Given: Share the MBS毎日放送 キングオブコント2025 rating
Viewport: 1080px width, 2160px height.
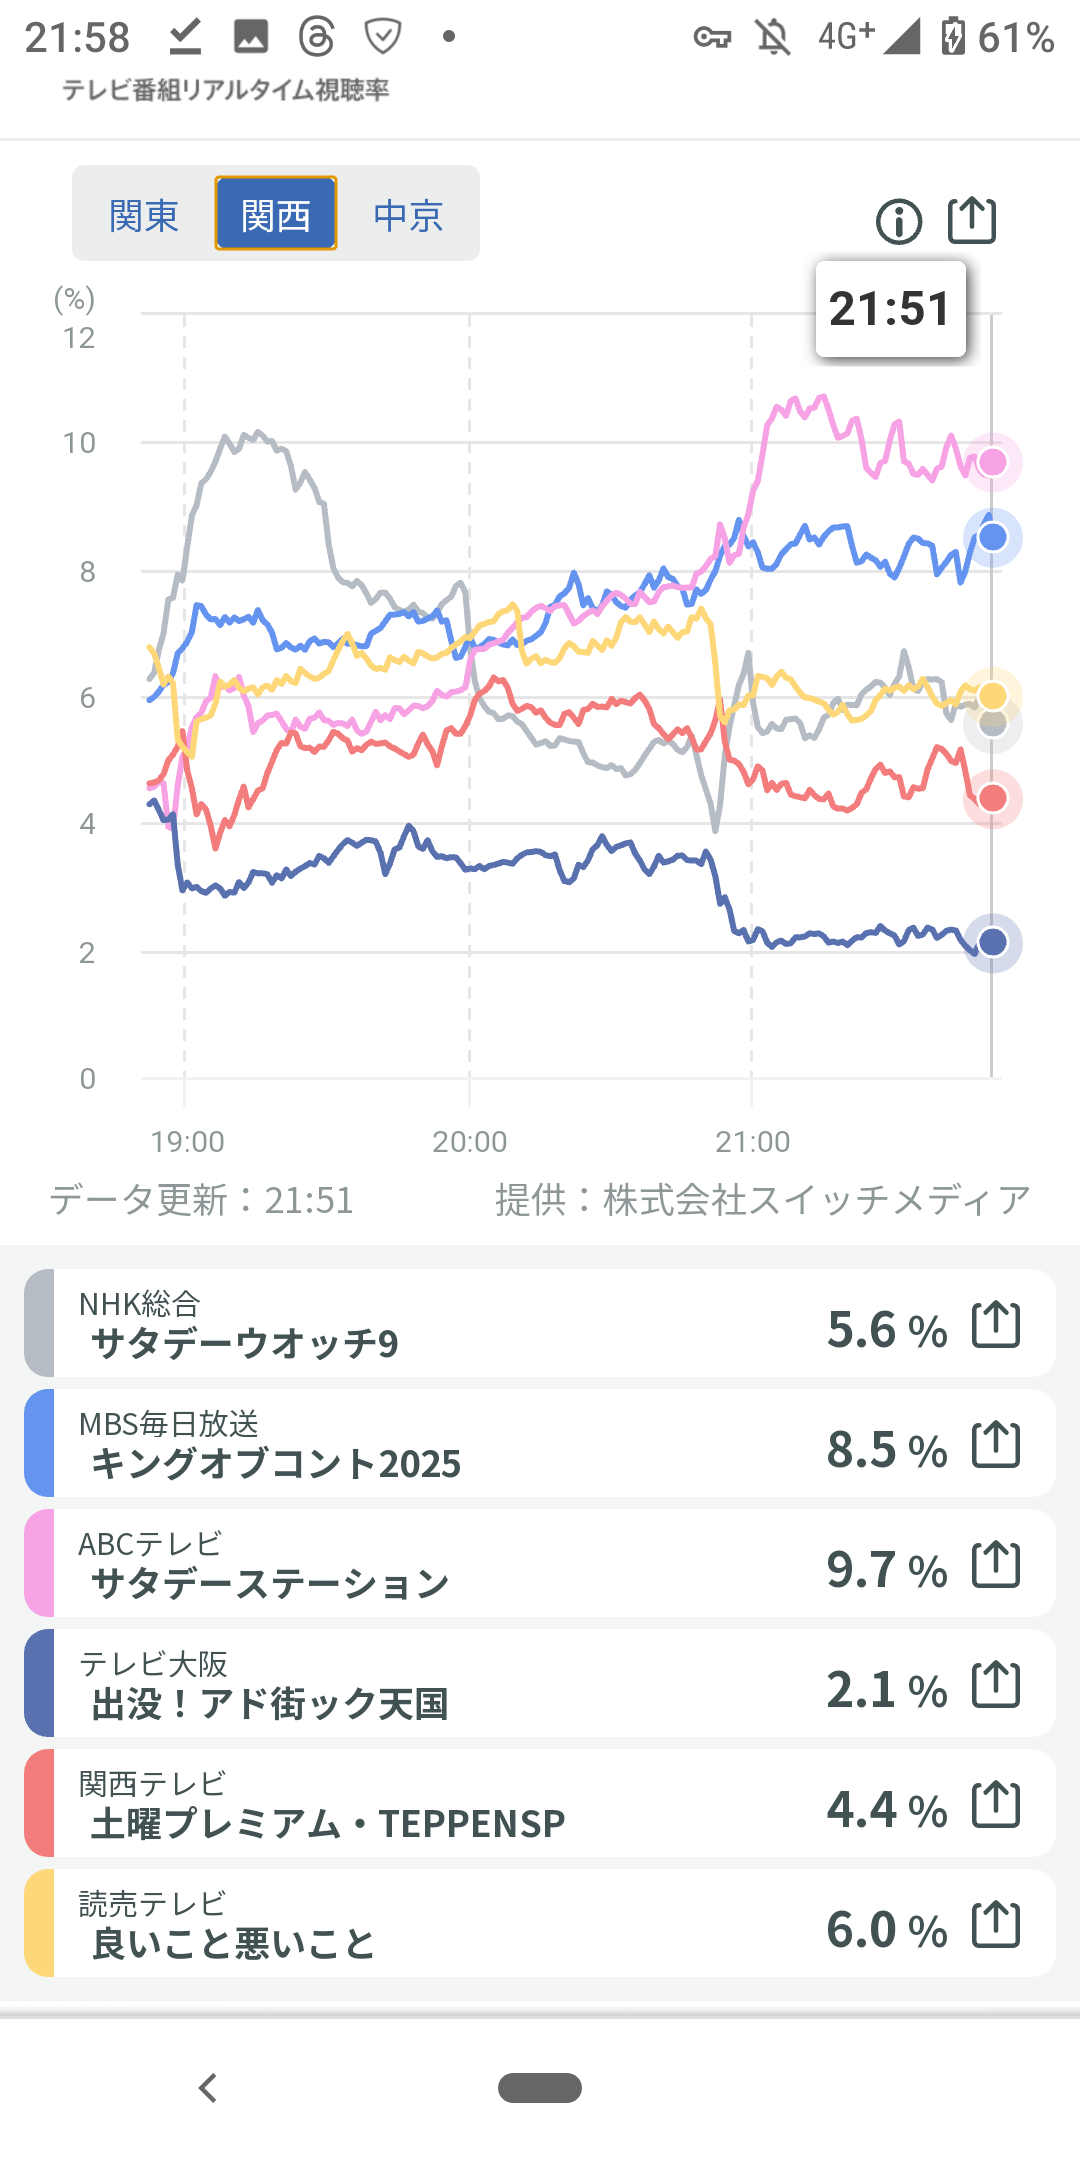Looking at the screenshot, I should (x=996, y=1445).
